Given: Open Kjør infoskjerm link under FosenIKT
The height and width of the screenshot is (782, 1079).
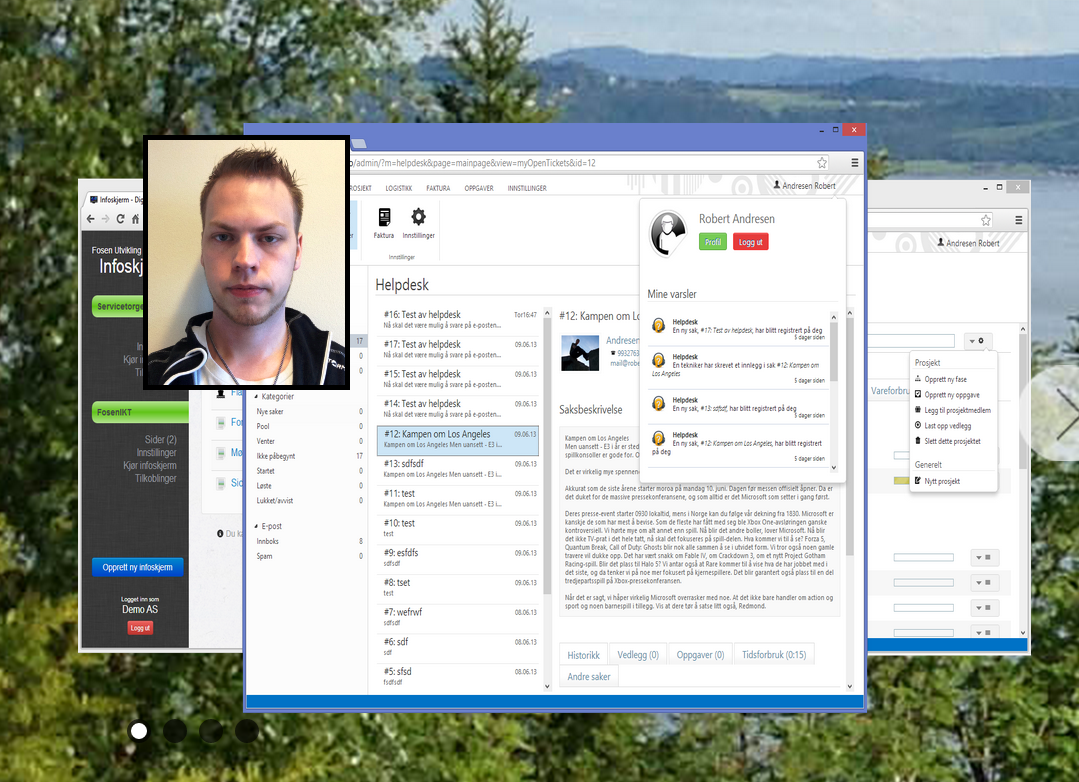Looking at the screenshot, I should coord(149,465).
